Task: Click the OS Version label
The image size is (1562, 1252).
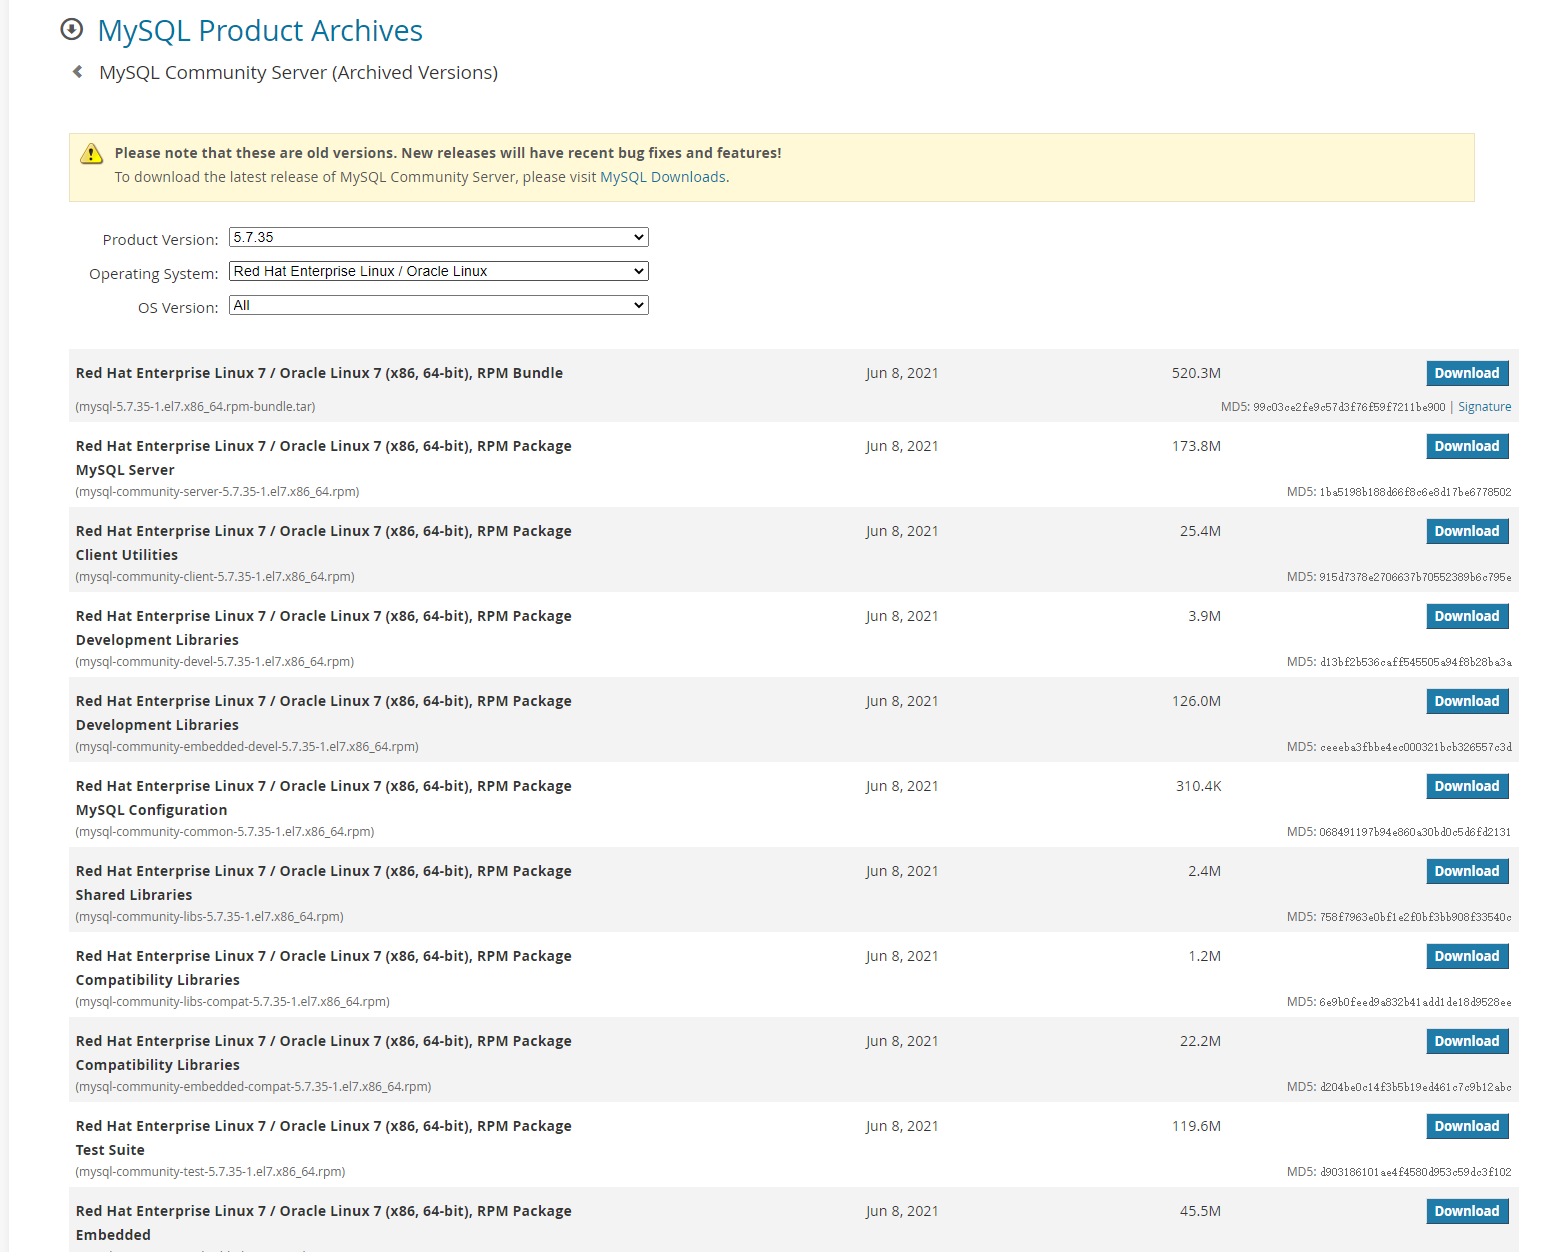Action: coord(178,308)
